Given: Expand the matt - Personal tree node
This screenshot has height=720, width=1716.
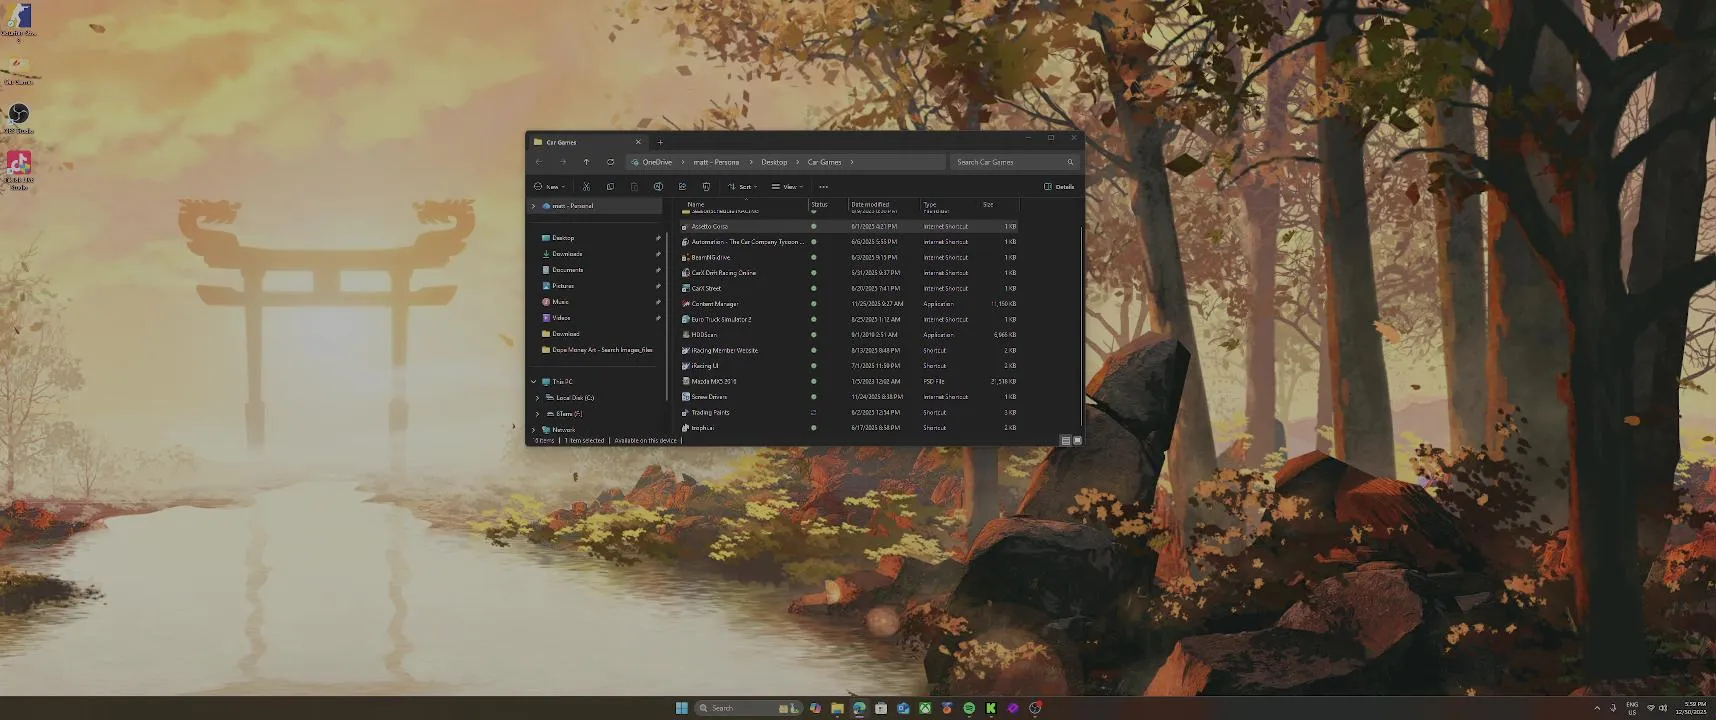Looking at the screenshot, I should (x=534, y=206).
